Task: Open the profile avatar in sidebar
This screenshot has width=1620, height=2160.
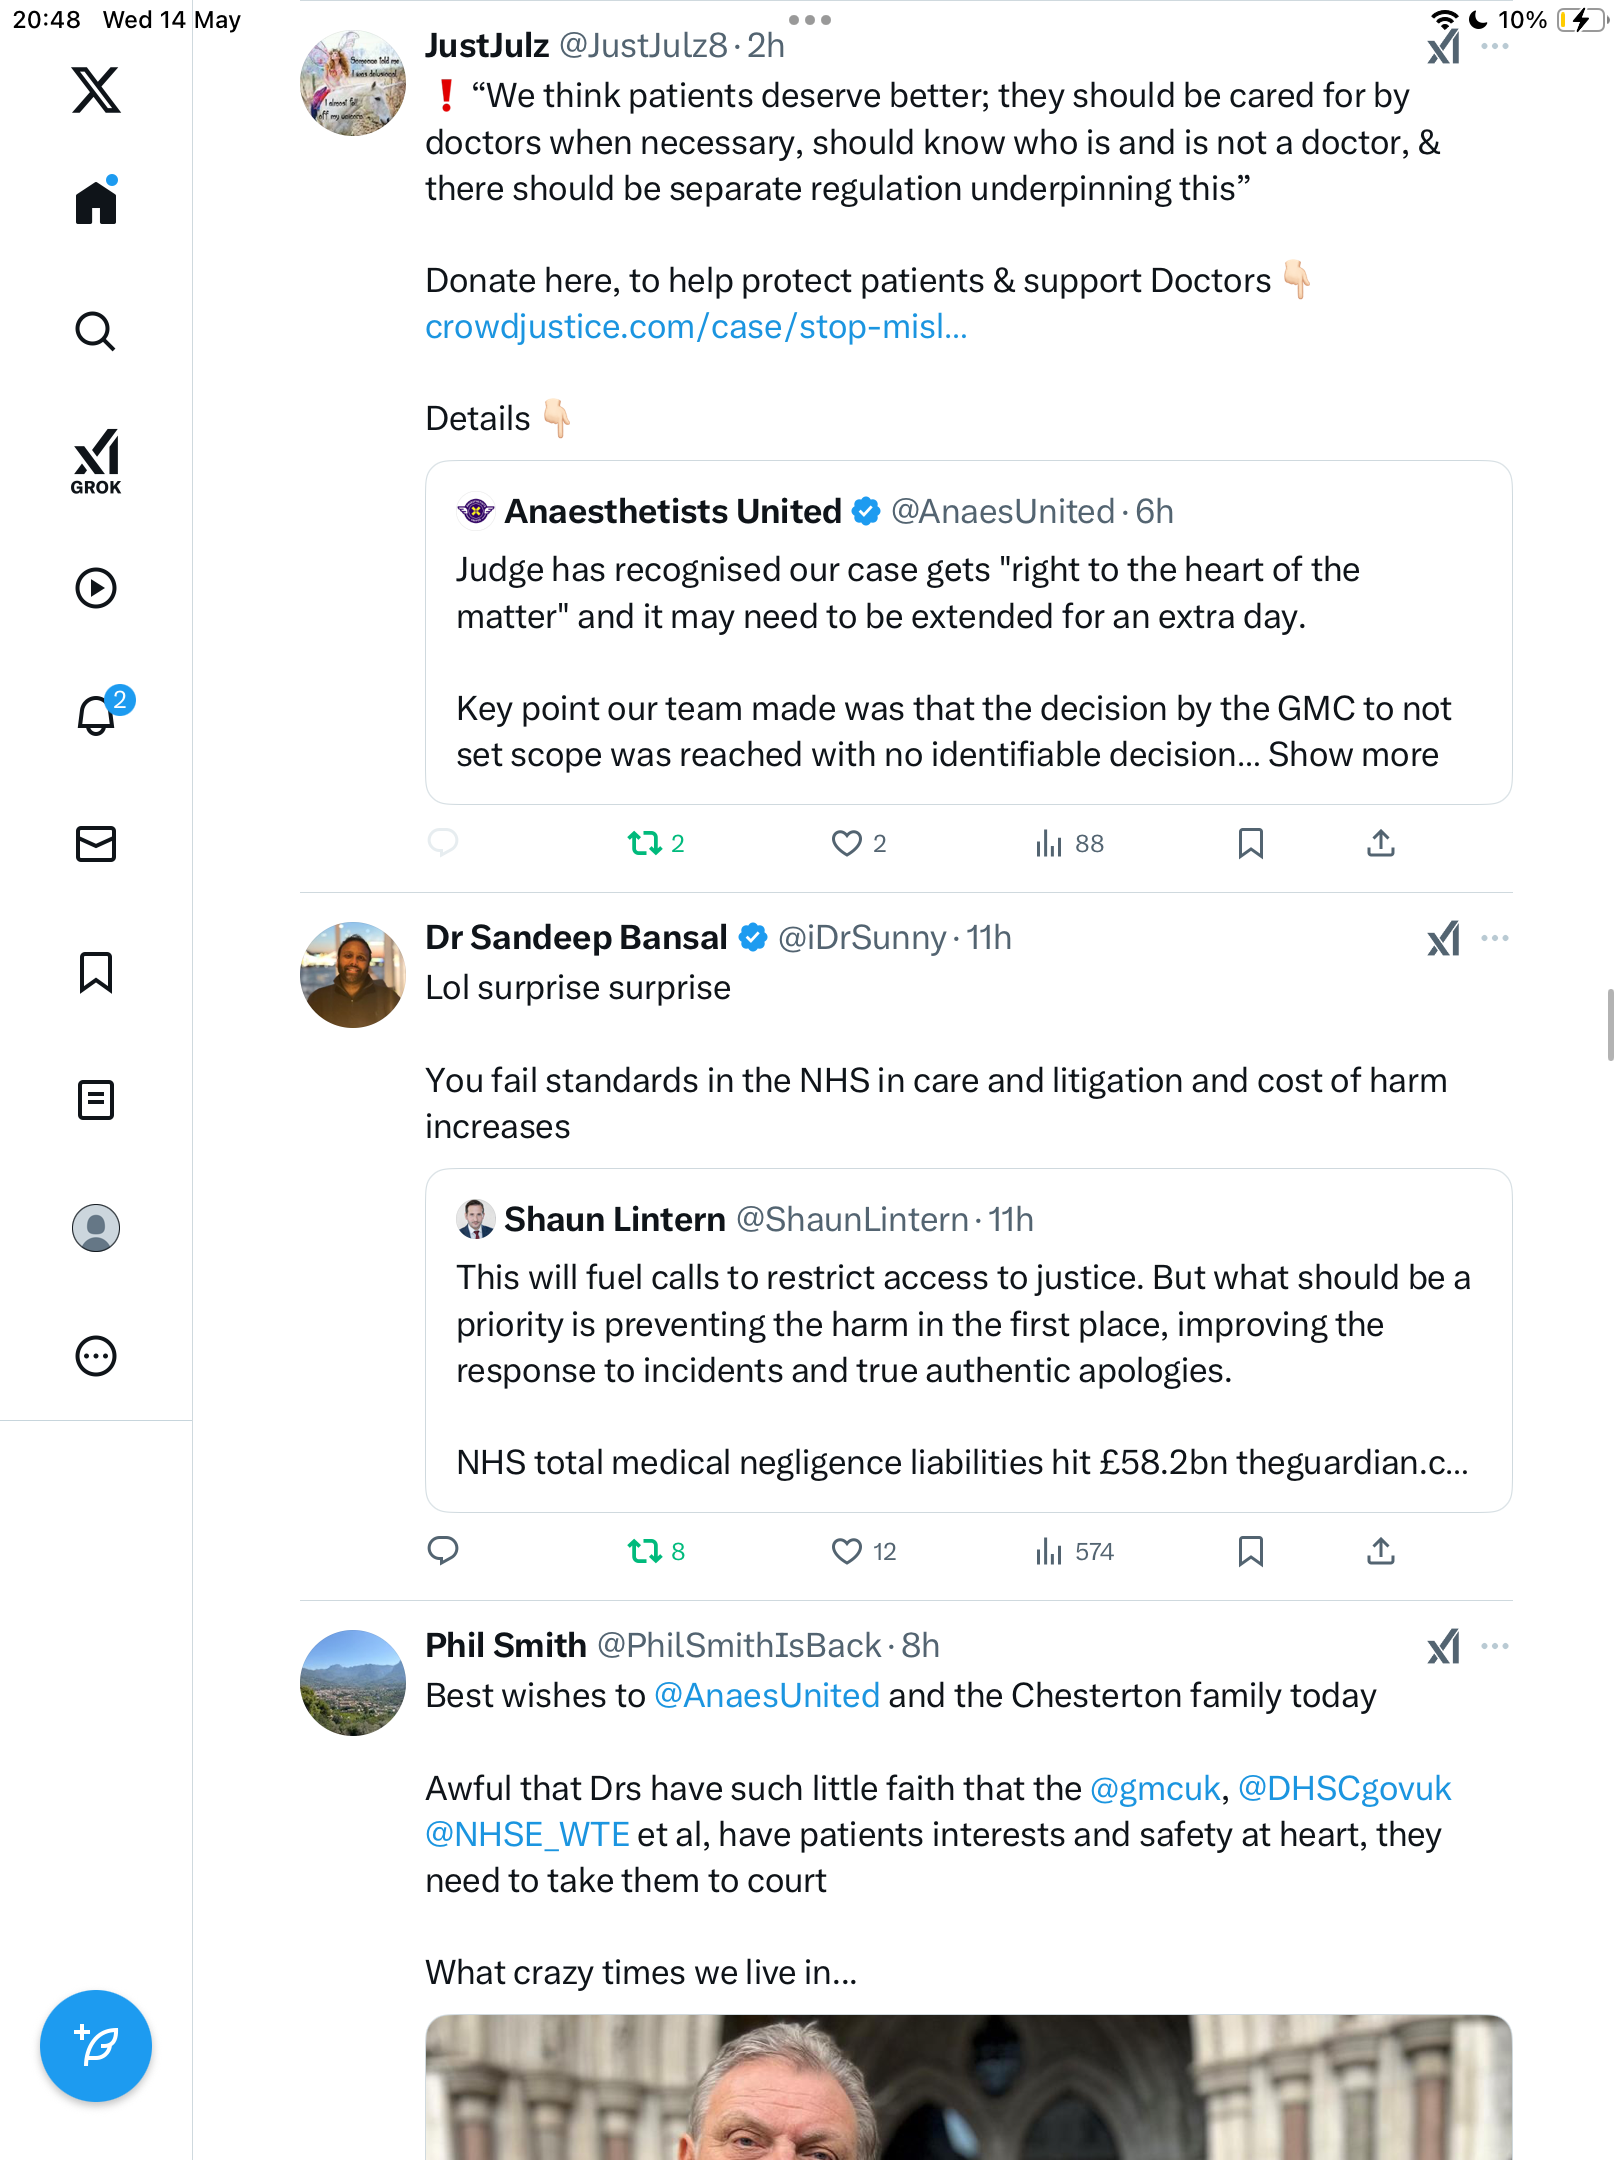Action: [96, 1228]
